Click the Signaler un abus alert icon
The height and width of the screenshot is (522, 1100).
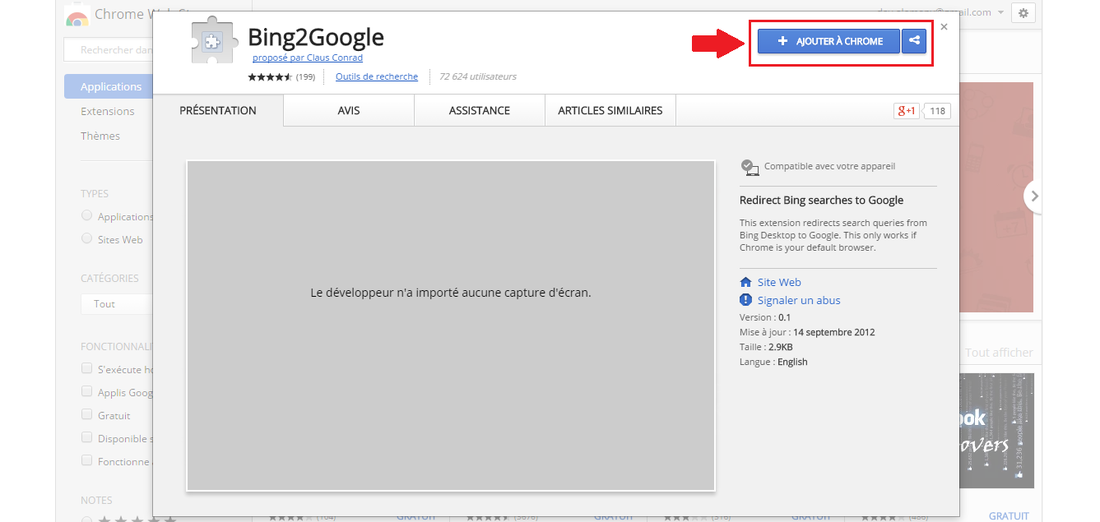point(746,300)
